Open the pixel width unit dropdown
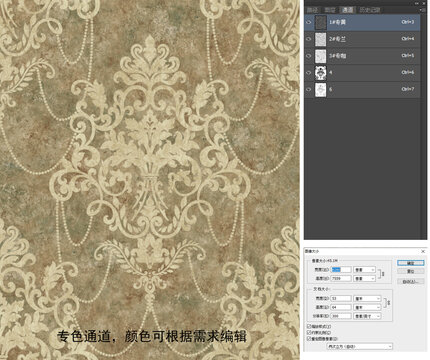Screen dimensions: 430x360 pos(365,269)
